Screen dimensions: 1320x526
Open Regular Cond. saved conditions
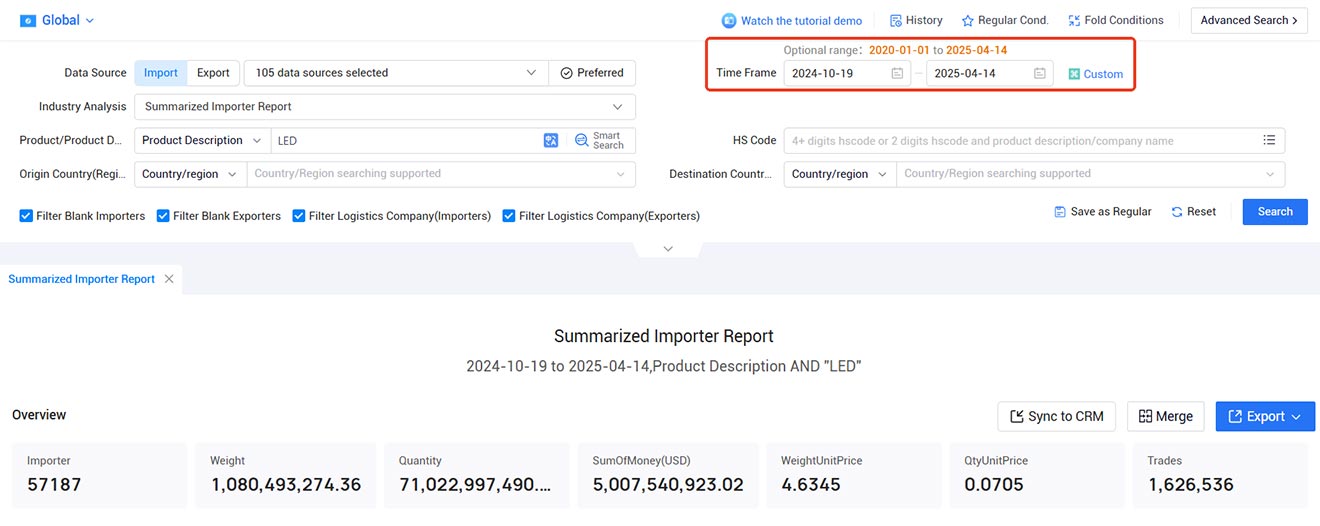1005,20
